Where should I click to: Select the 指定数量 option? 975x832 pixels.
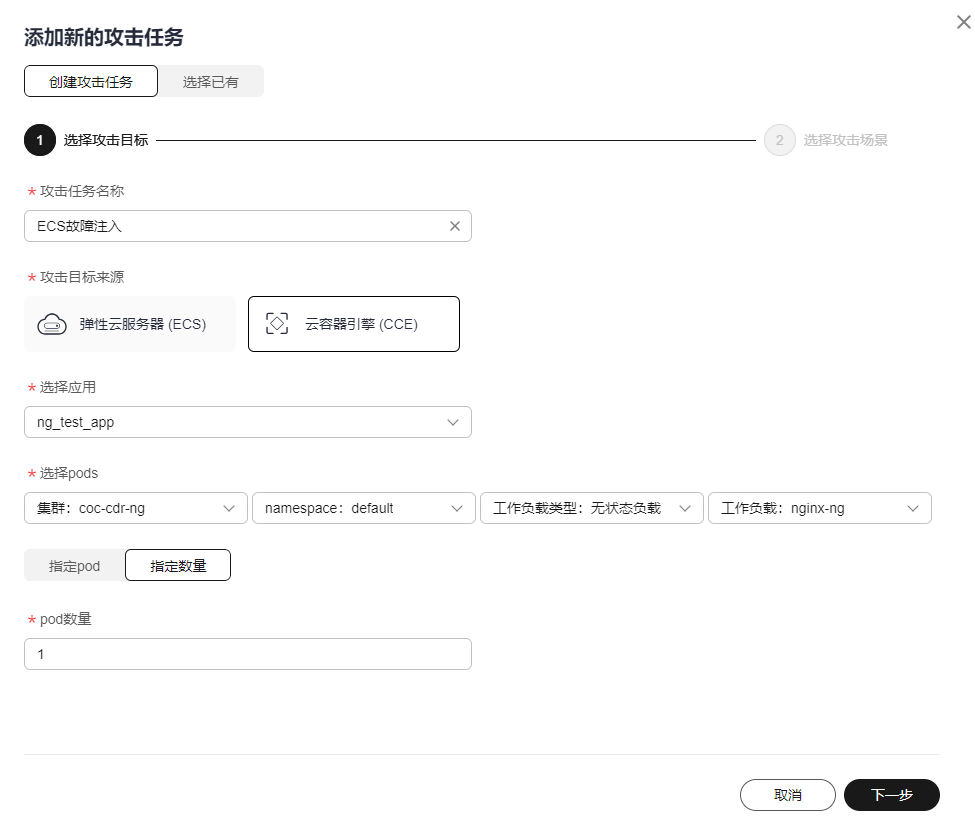tap(178, 565)
